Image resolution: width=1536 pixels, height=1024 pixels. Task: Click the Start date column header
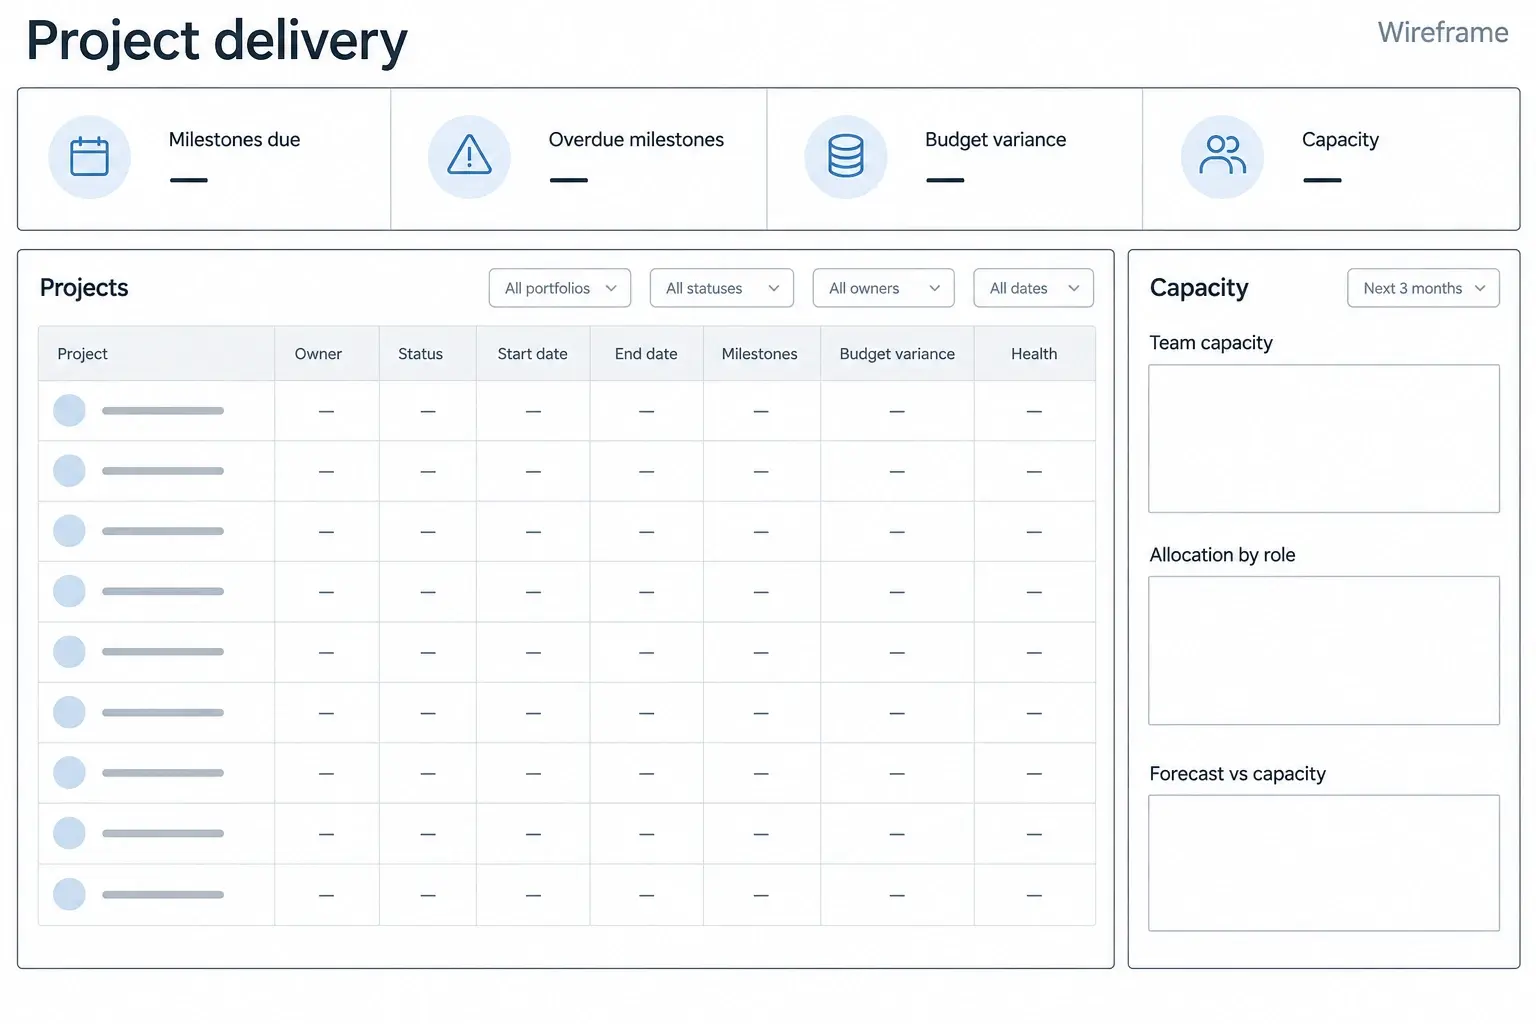[x=532, y=354]
